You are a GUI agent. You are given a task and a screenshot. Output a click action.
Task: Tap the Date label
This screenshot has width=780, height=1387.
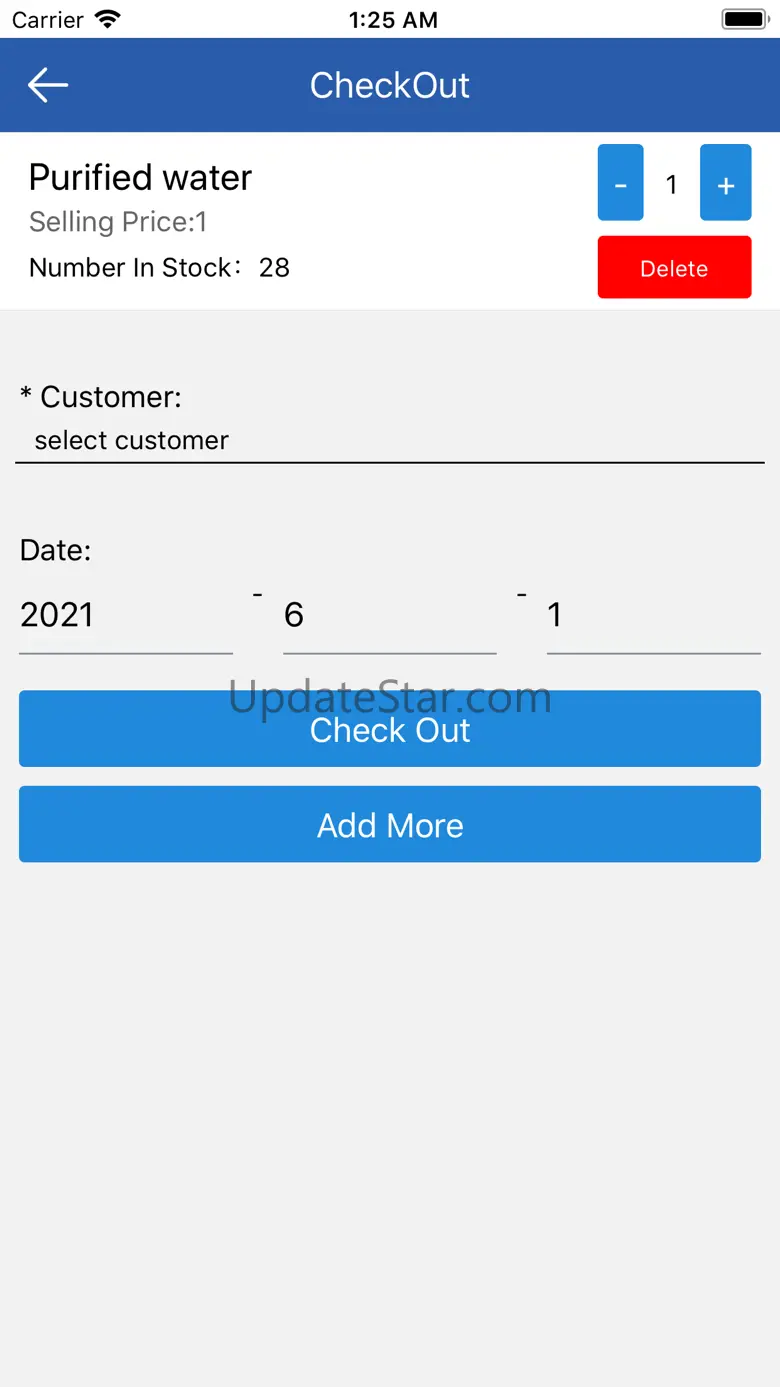click(56, 550)
